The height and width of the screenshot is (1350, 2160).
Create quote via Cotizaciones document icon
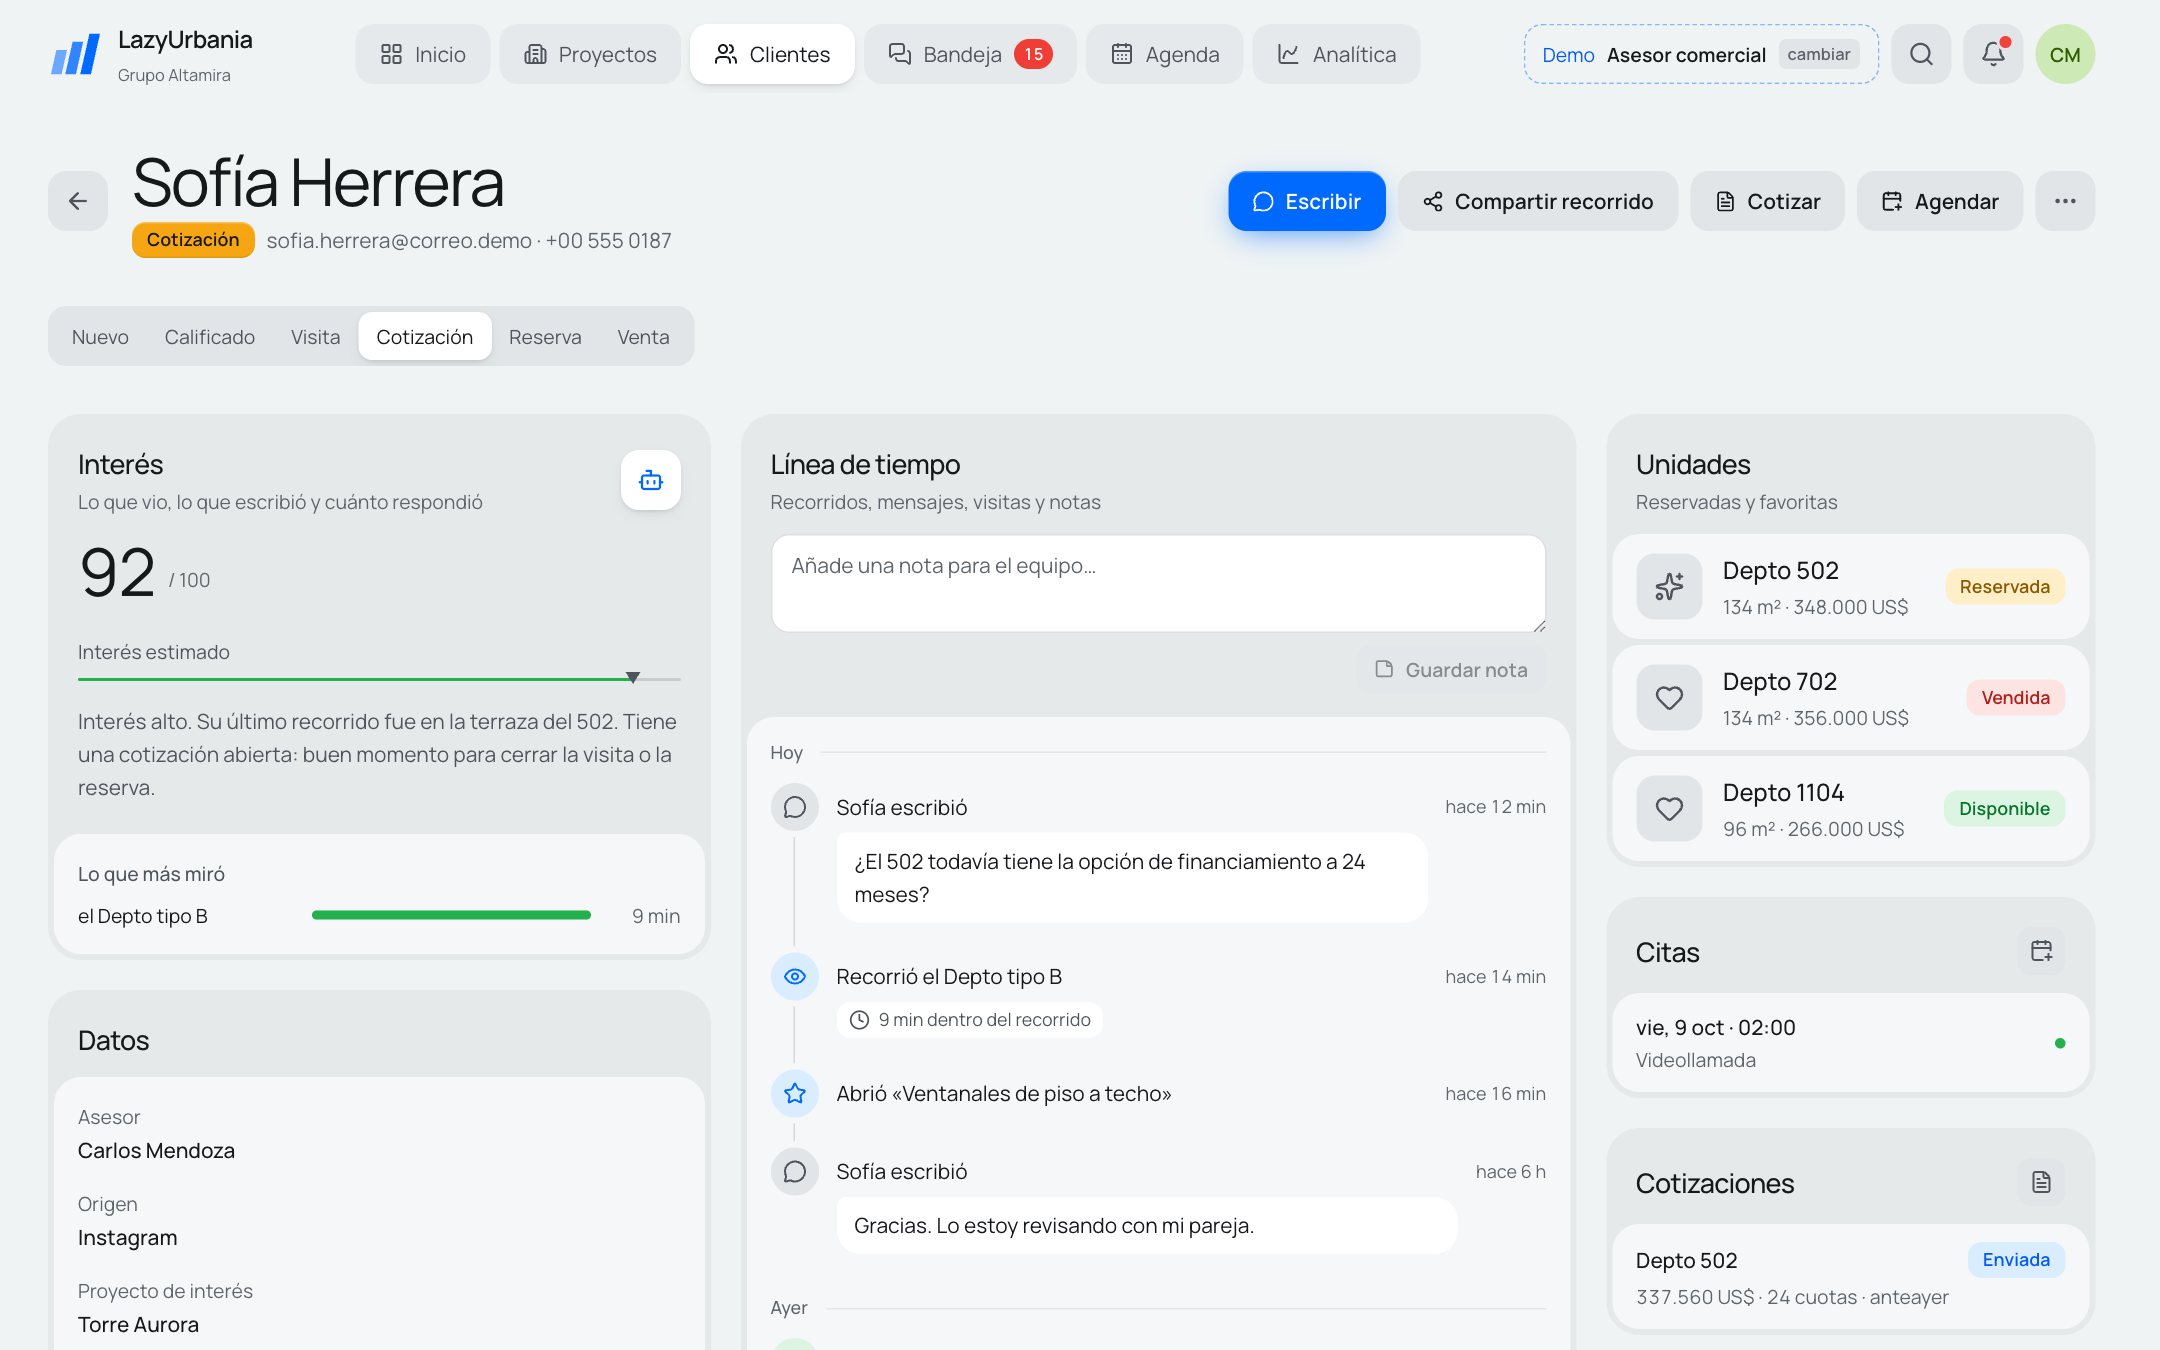pyautogui.click(x=2041, y=1182)
